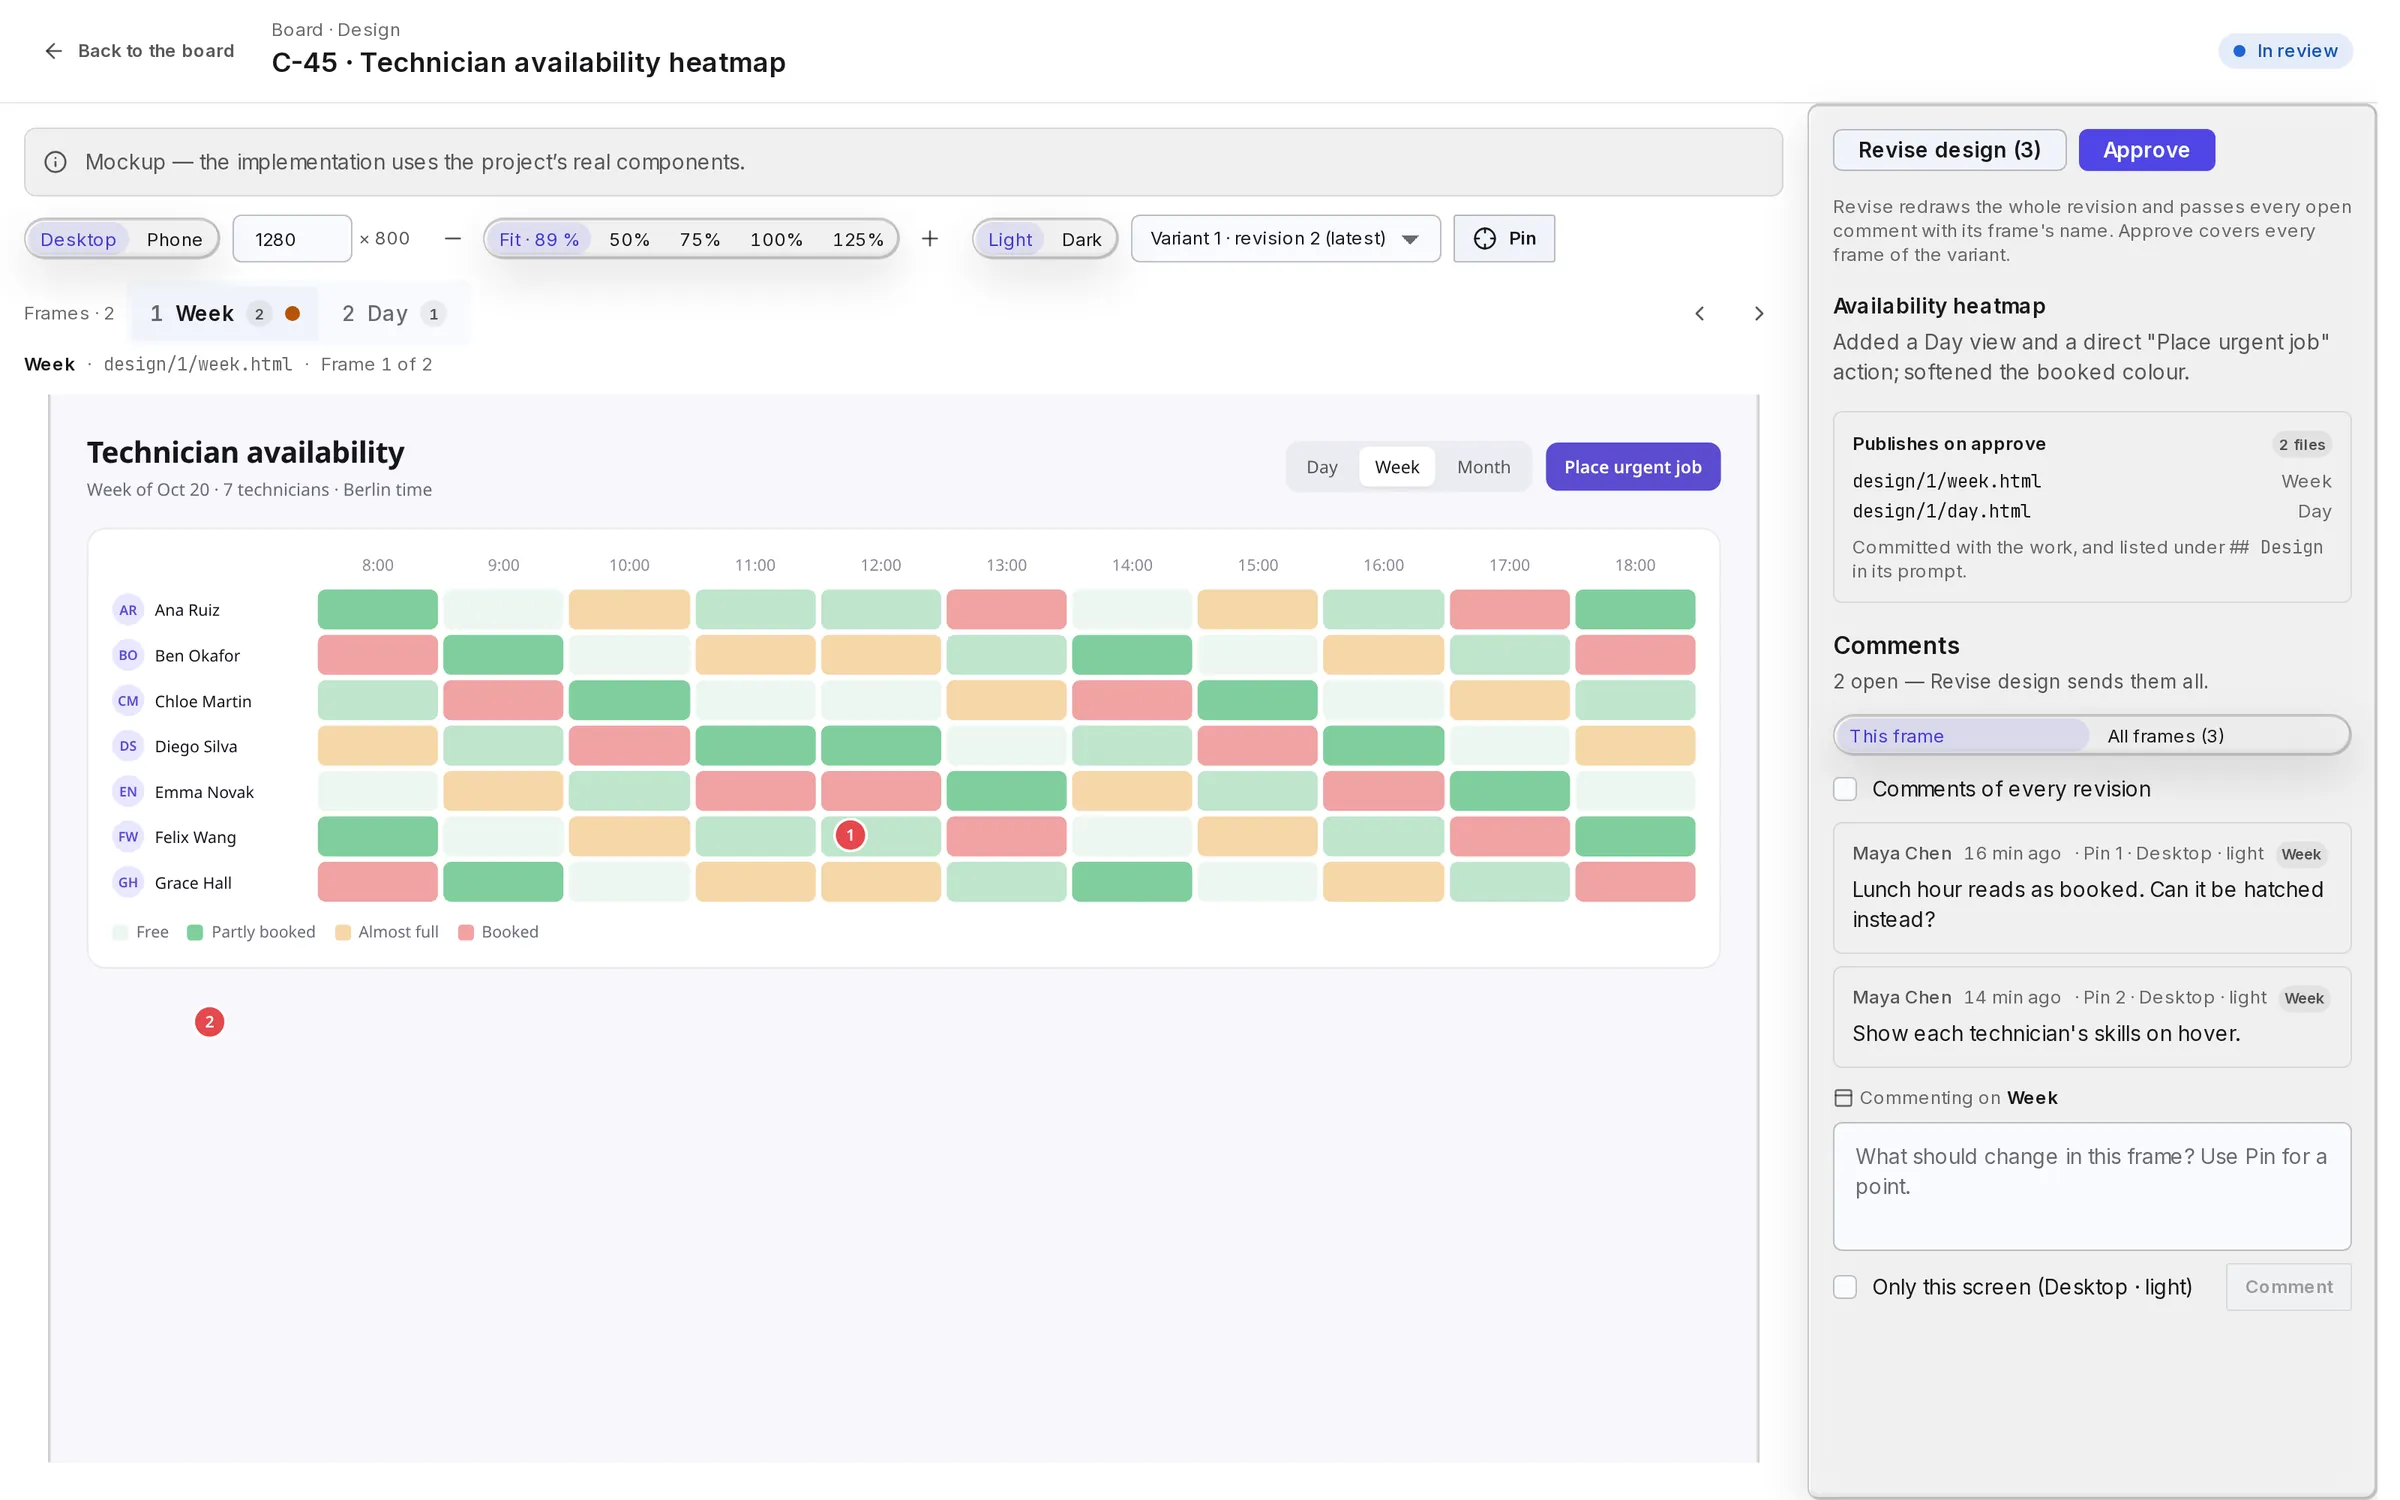The width and height of the screenshot is (2400, 1500).
Task: Go to next frame with right chevron
Action: (x=1759, y=314)
